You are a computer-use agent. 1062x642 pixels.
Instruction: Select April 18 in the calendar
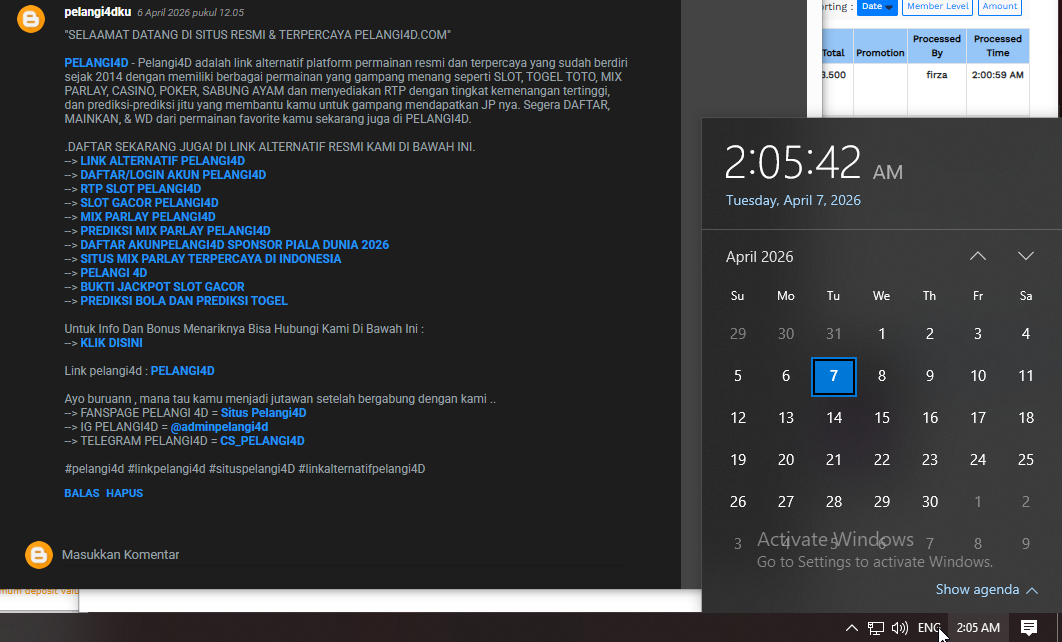coord(1026,418)
